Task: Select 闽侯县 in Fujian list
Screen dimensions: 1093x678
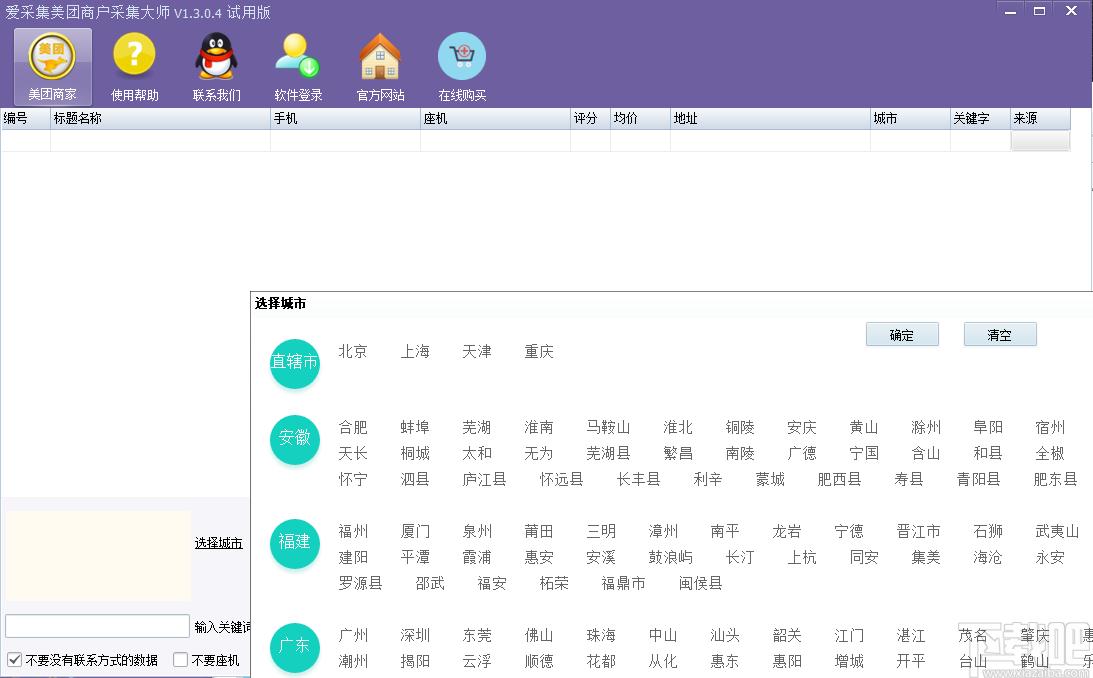Action: pyautogui.click(x=701, y=583)
